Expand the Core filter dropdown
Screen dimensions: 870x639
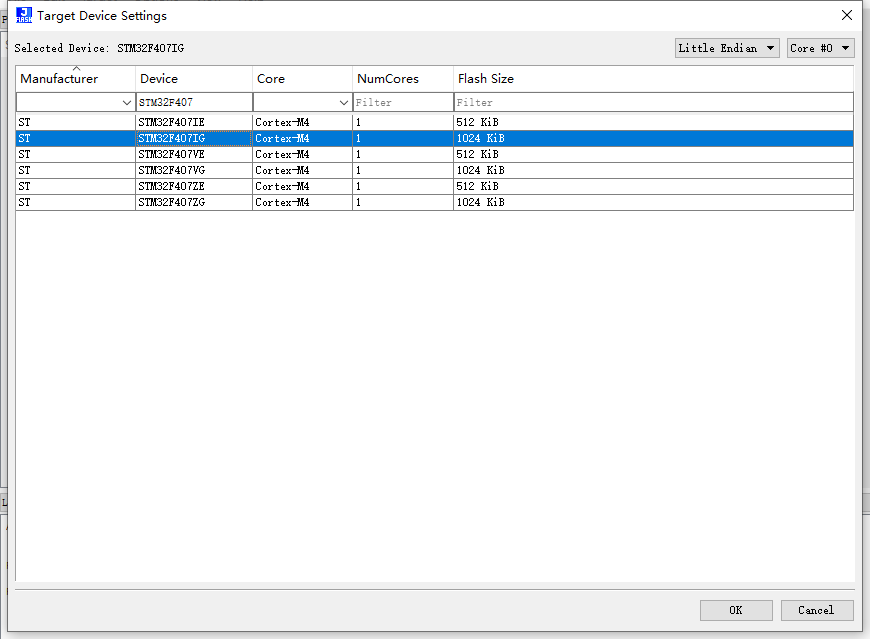343,103
